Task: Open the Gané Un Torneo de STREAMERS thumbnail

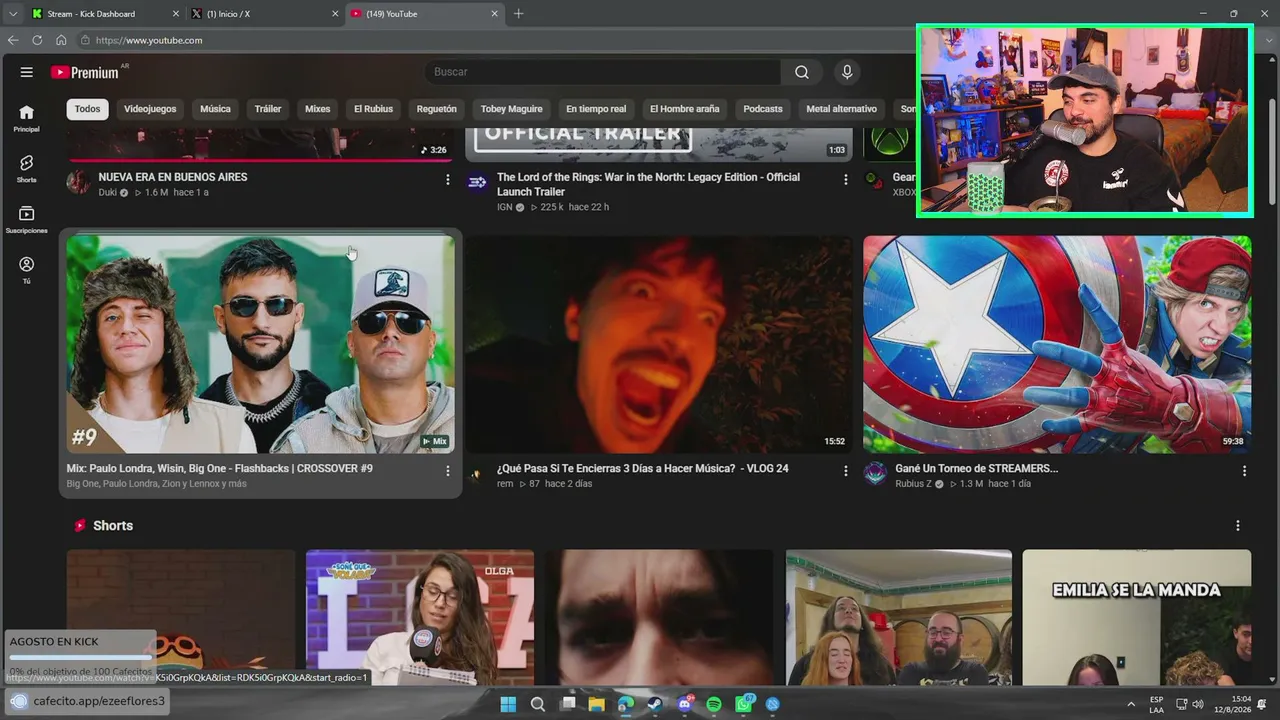Action: pyautogui.click(x=1057, y=344)
